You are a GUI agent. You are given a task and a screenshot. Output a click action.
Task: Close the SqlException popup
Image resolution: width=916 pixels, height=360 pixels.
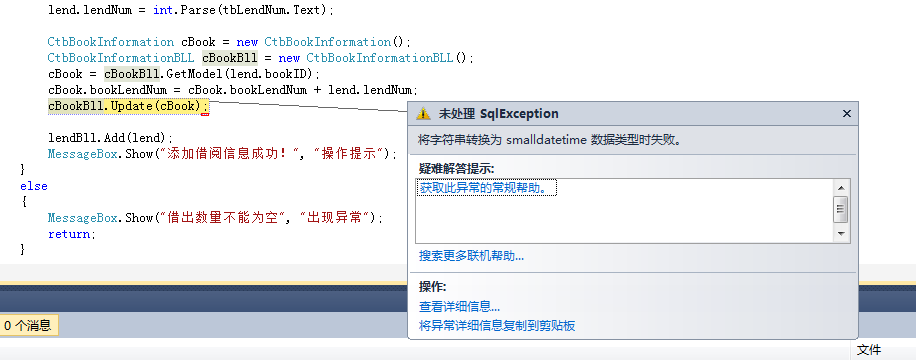click(846, 114)
